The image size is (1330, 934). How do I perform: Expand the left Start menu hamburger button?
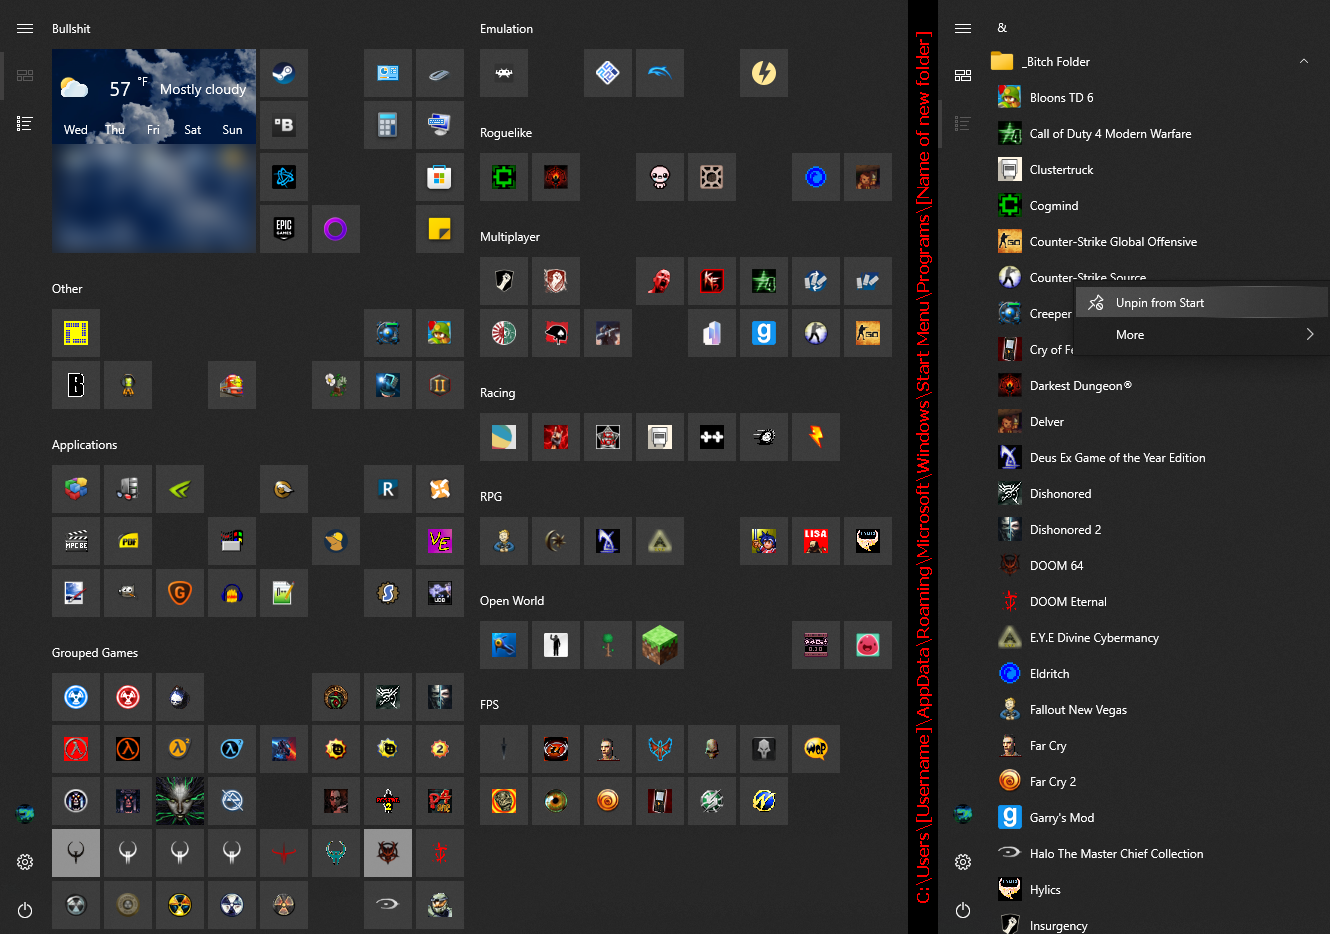(25, 29)
